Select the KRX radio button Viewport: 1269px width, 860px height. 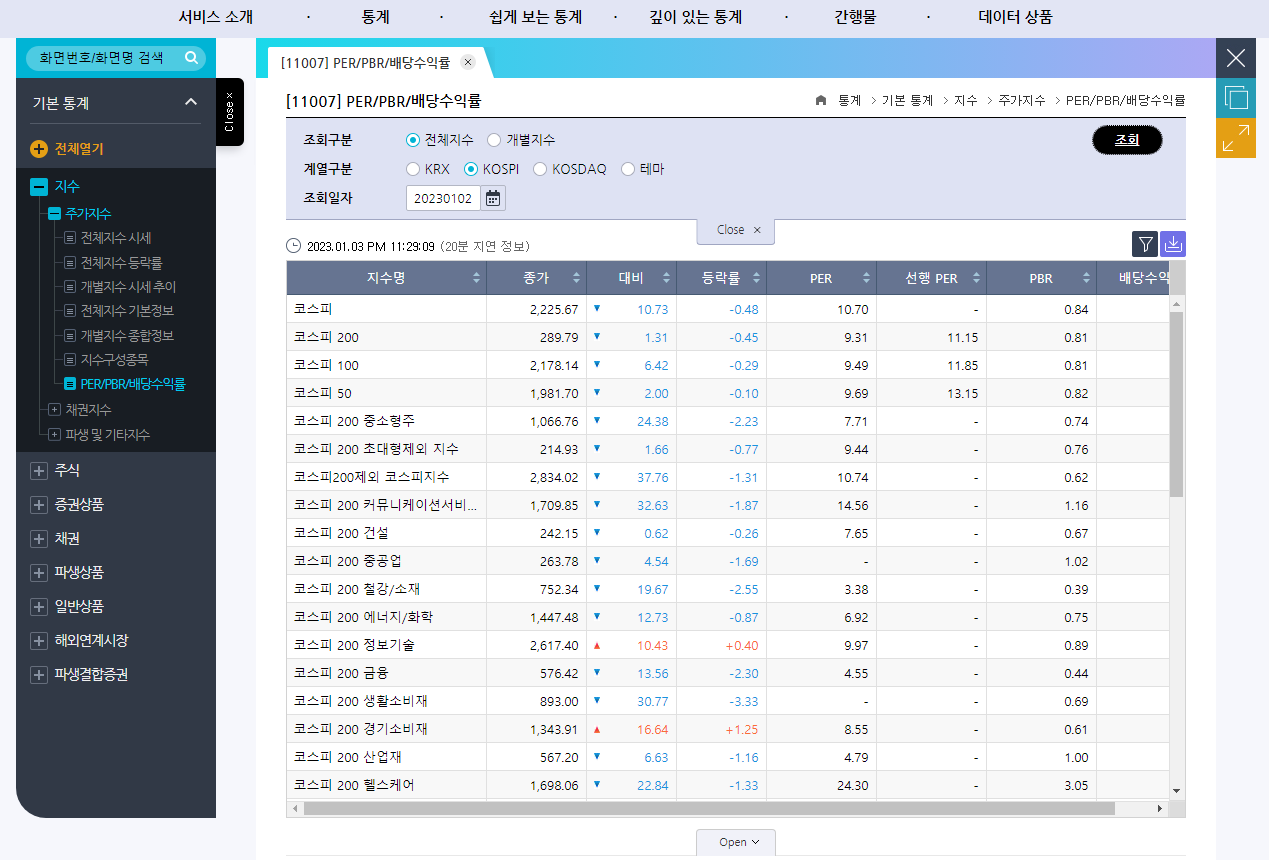pyautogui.click(x=413, y=169)
